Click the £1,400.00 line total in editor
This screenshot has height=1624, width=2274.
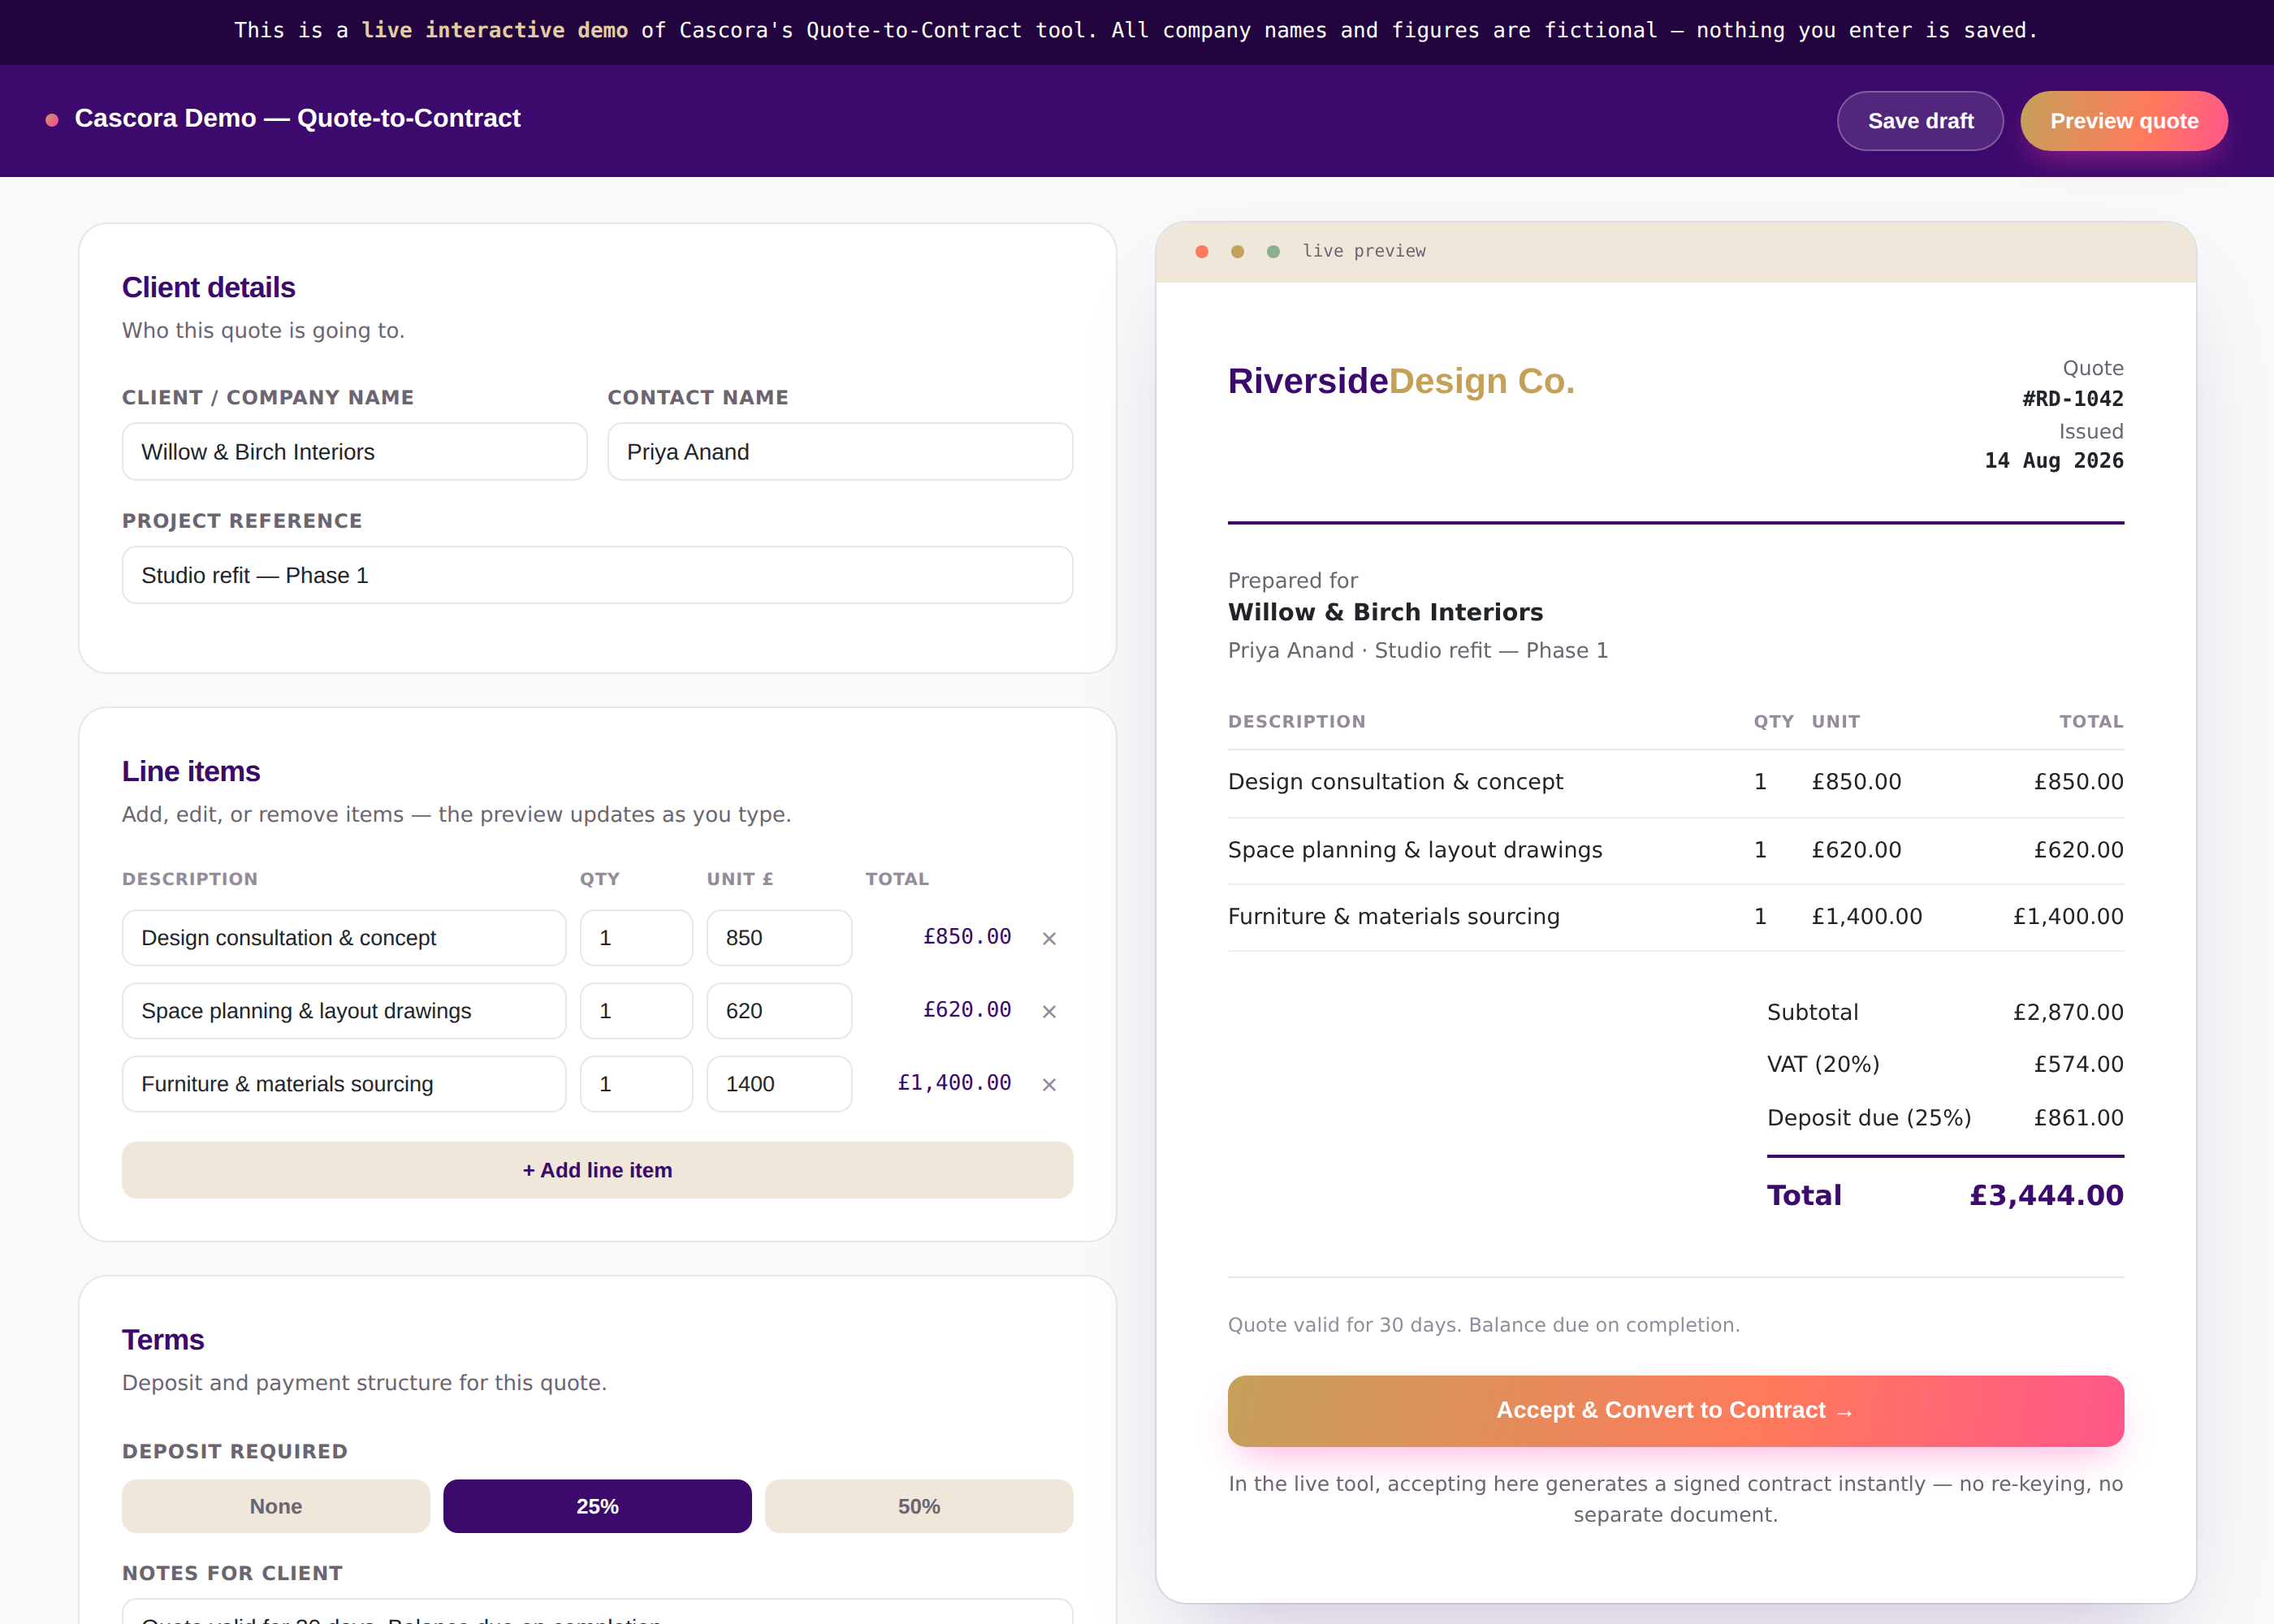click(954, 1083)
